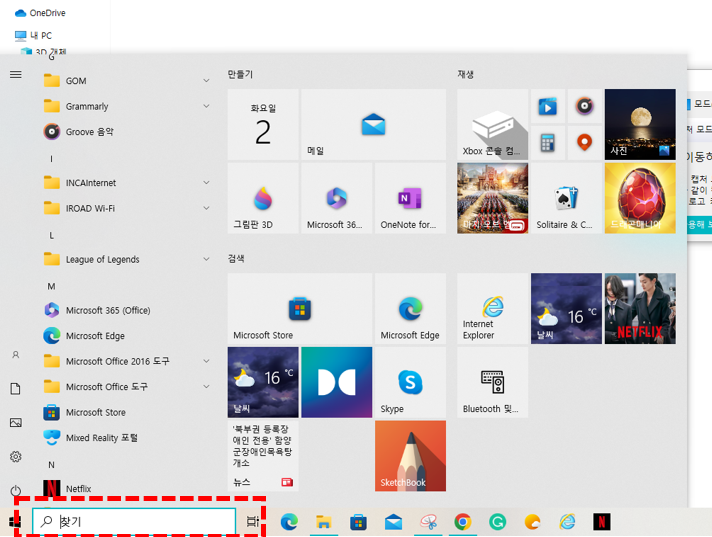
Task: Expand the start menu hamburger
Action: coord(15,74)
